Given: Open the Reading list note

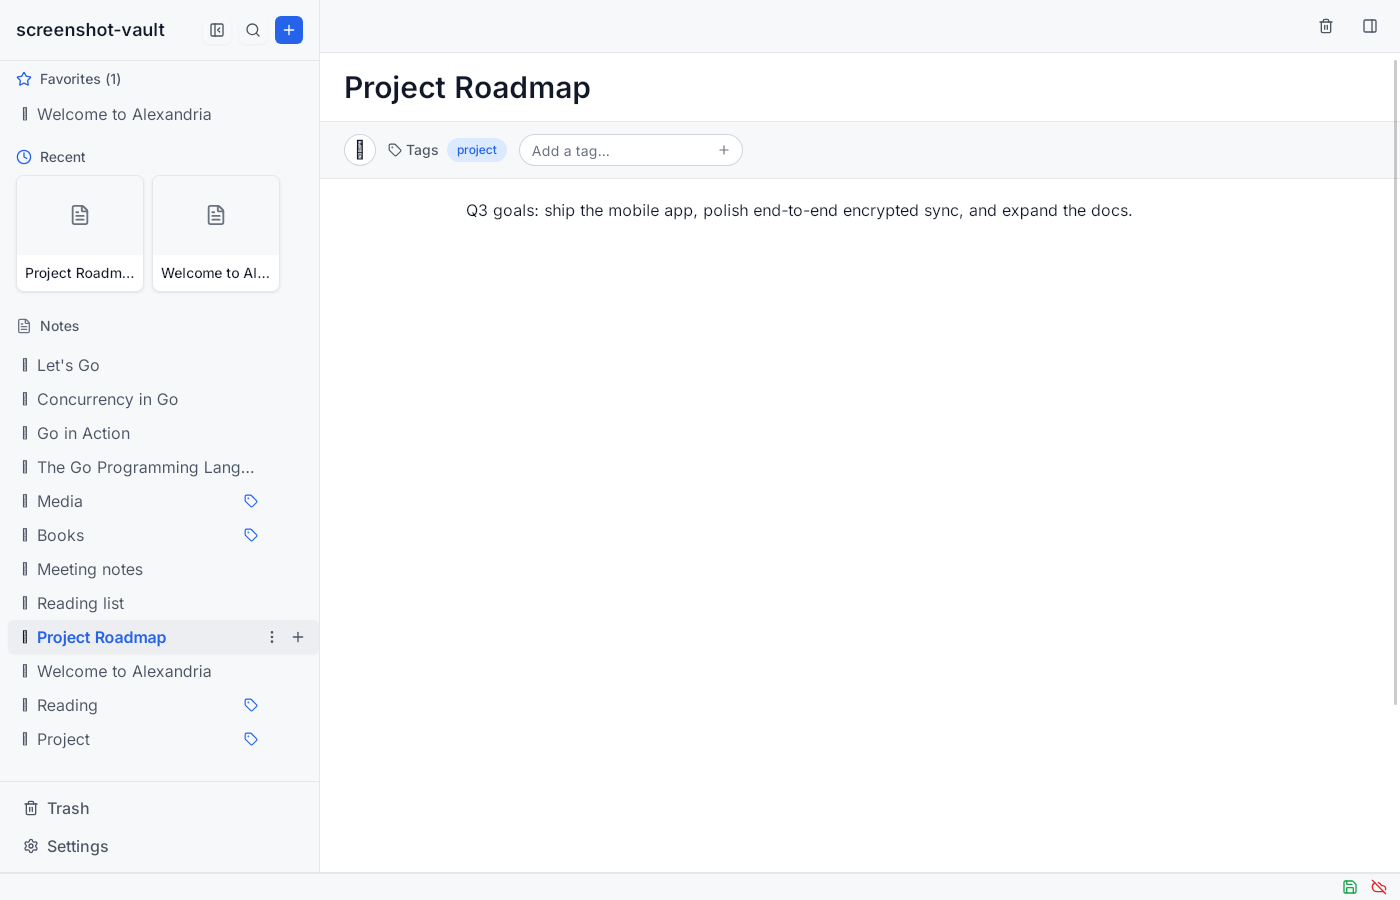Looking at the screenshot, I should tap(80, 603).
